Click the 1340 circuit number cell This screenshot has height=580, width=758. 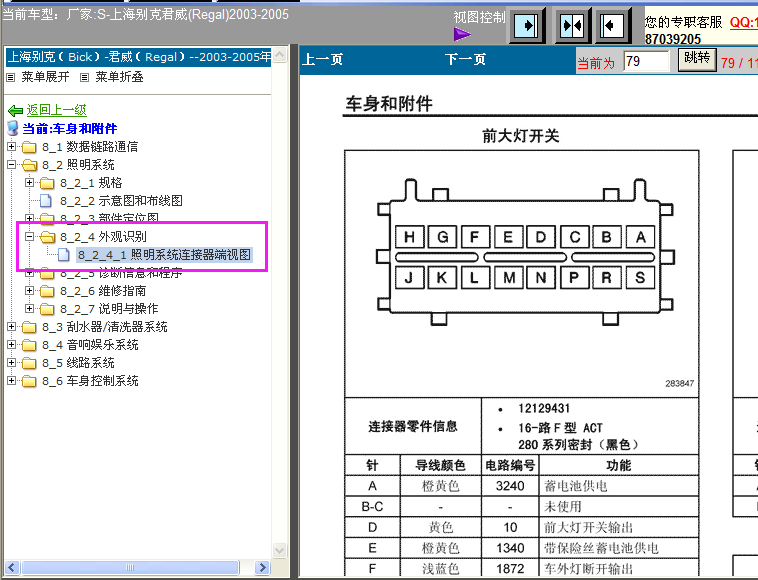click(x=510, y=548)
